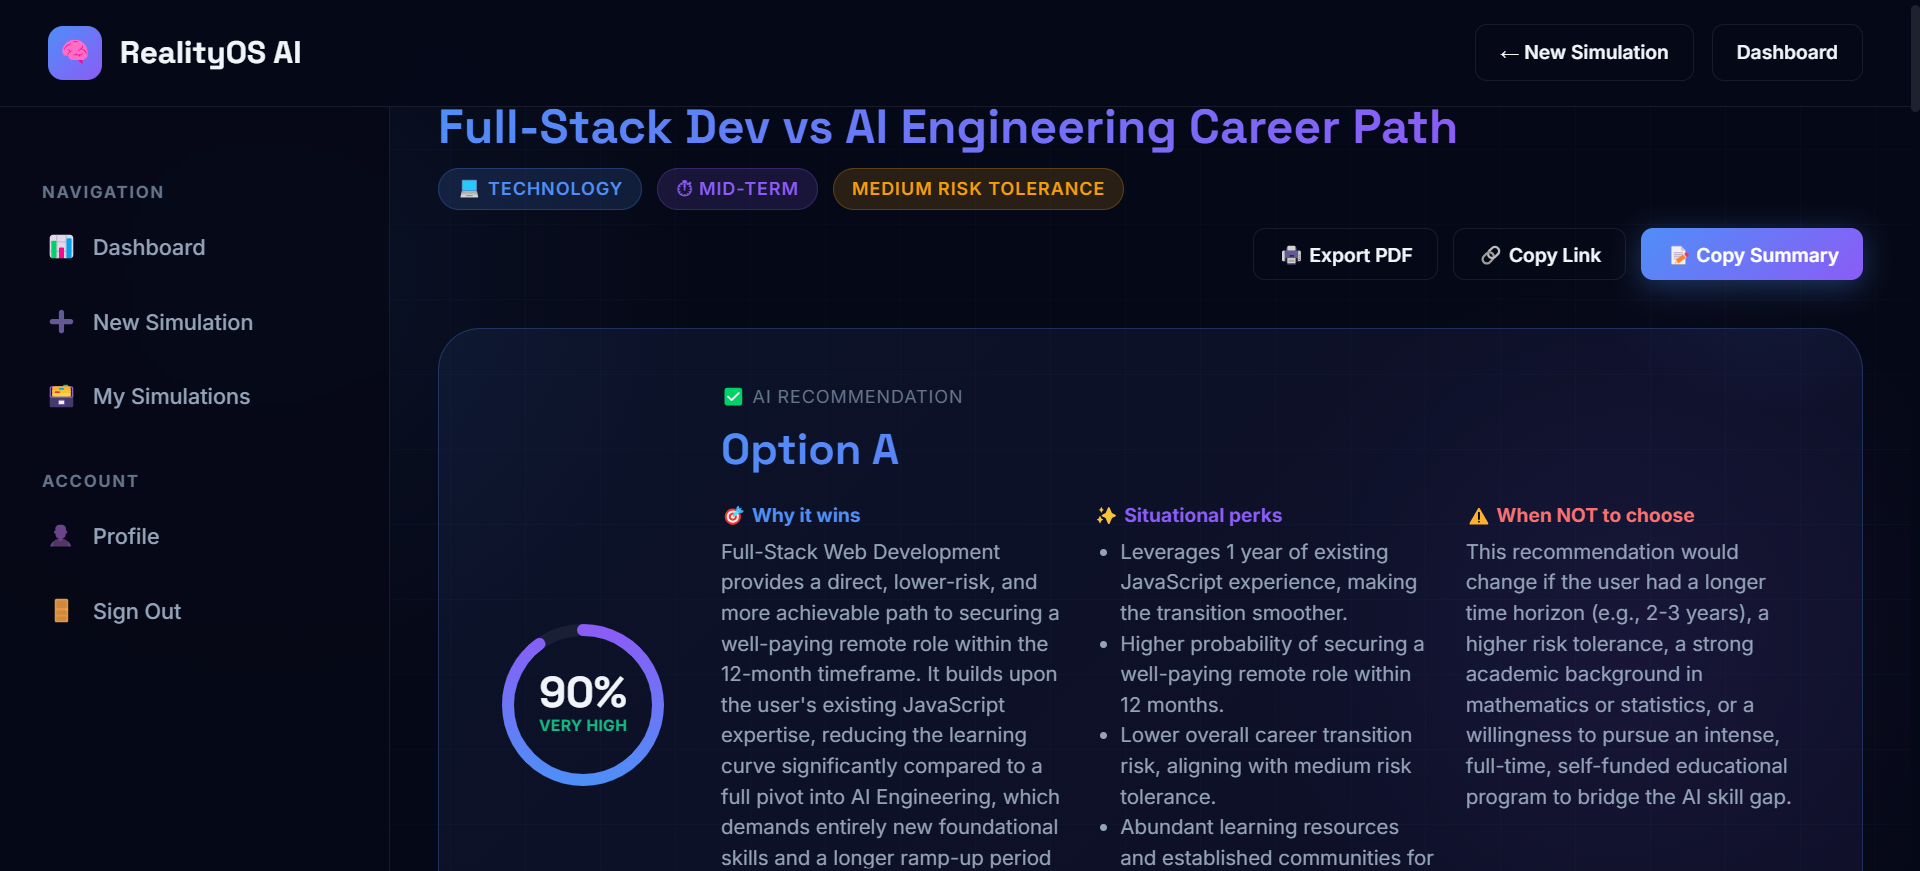This screenshot has height=871, width=1920.
Task: Click the MEDIUM RISK TOLERANCE tag
Action: 978,189
